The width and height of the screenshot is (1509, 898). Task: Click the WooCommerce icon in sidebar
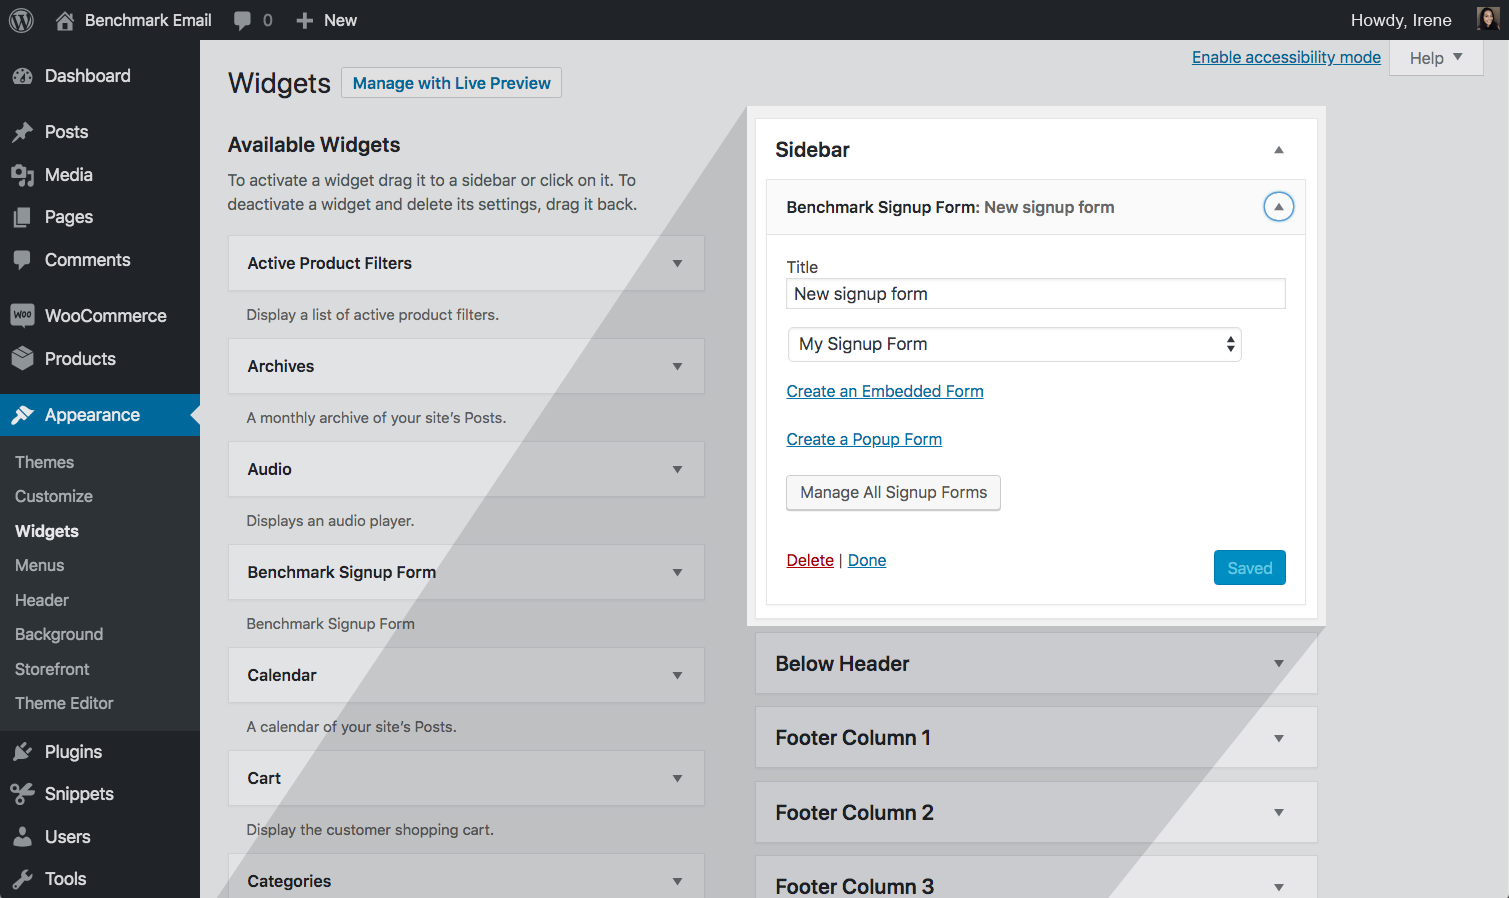coord(22,316)
